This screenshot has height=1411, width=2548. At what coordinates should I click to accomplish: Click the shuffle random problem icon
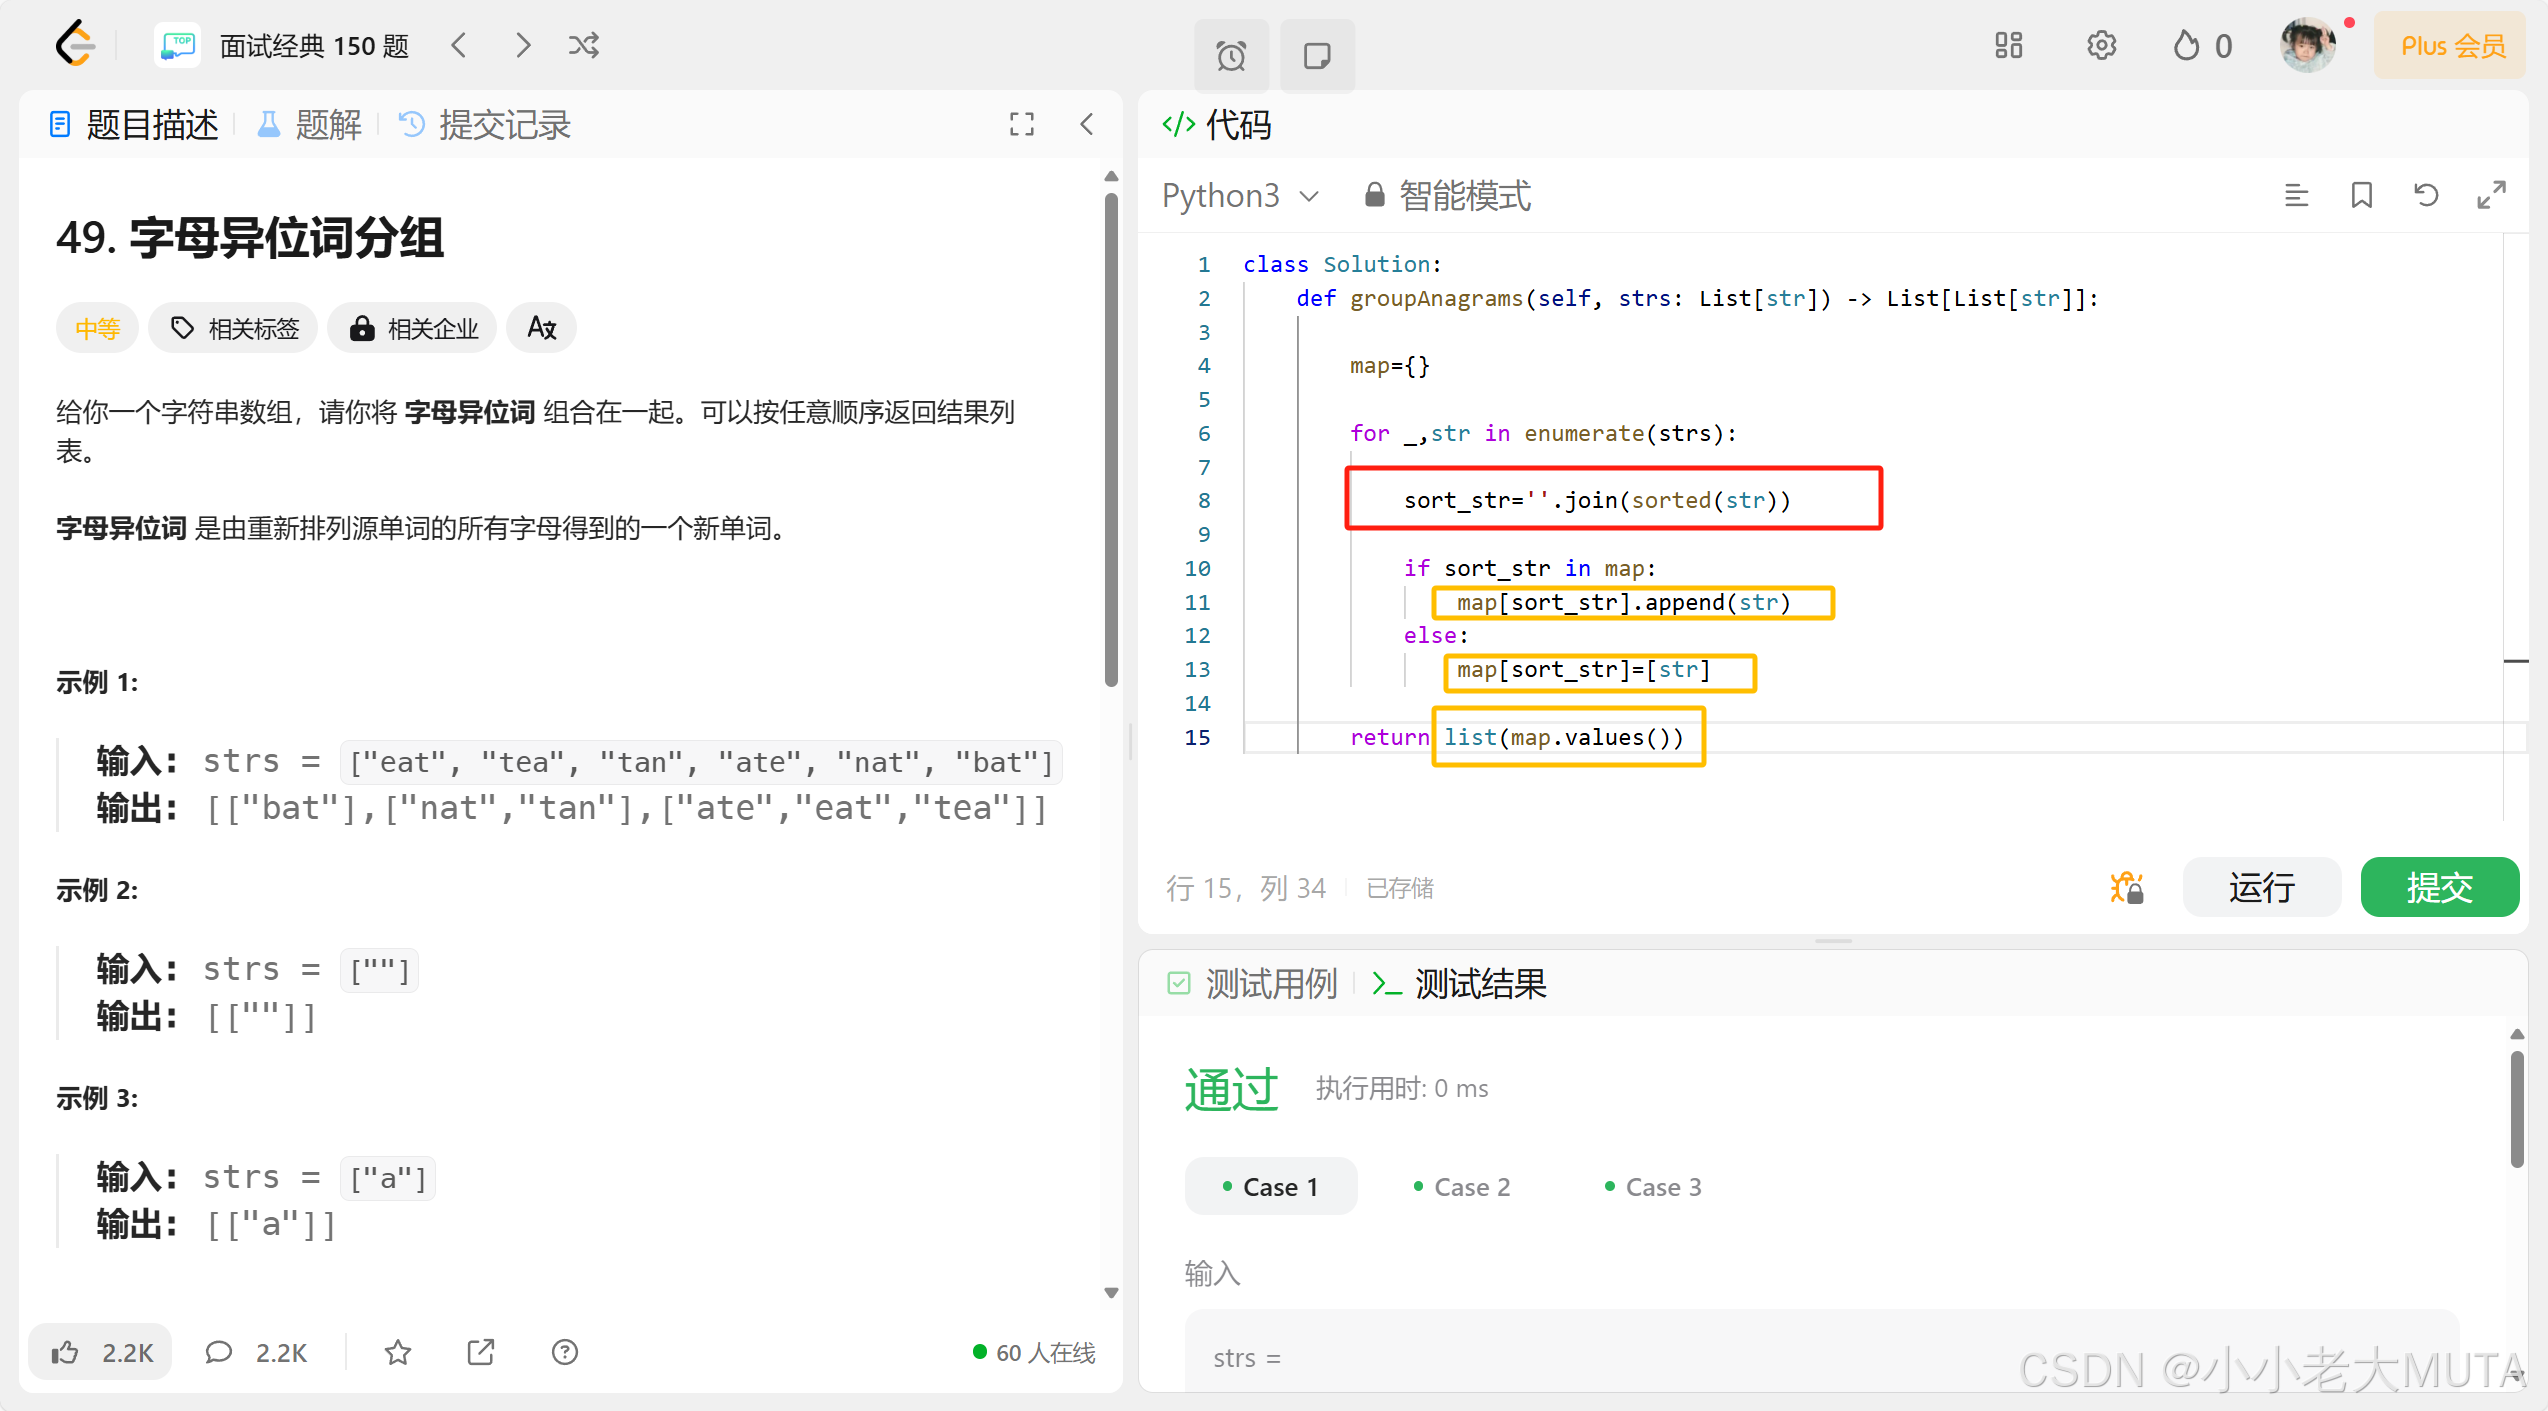pyautogui.click(x=583, y=45)
